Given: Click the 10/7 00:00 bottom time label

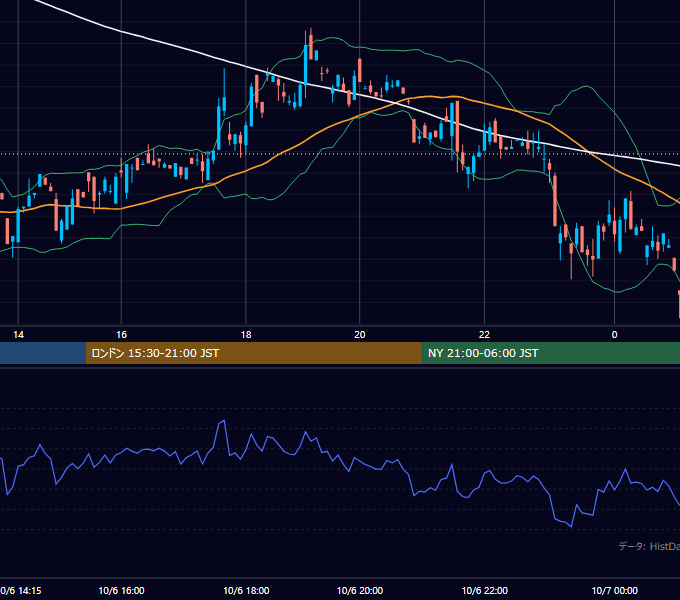Looking at the screenshot, I should click(x=615, y=590).
